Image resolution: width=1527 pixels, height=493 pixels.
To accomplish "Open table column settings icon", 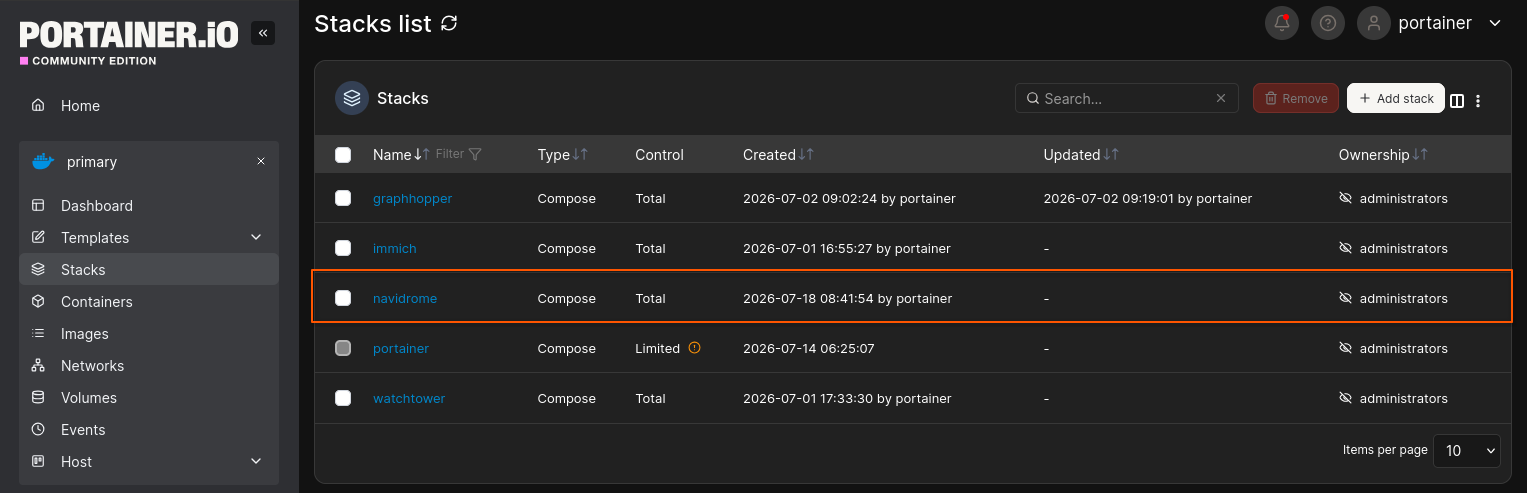I will (x=1457, y=100).
